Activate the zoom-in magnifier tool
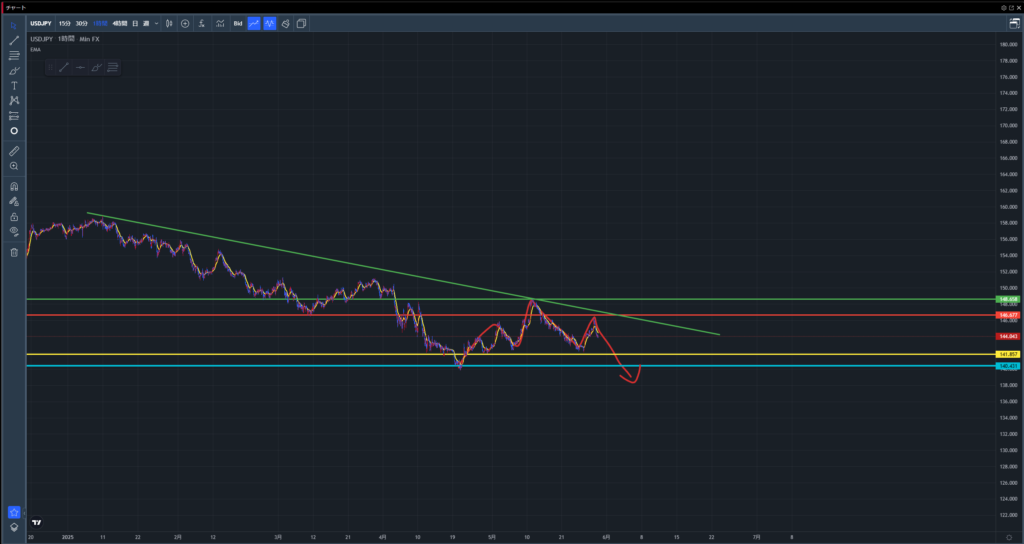 click(14, 166)
